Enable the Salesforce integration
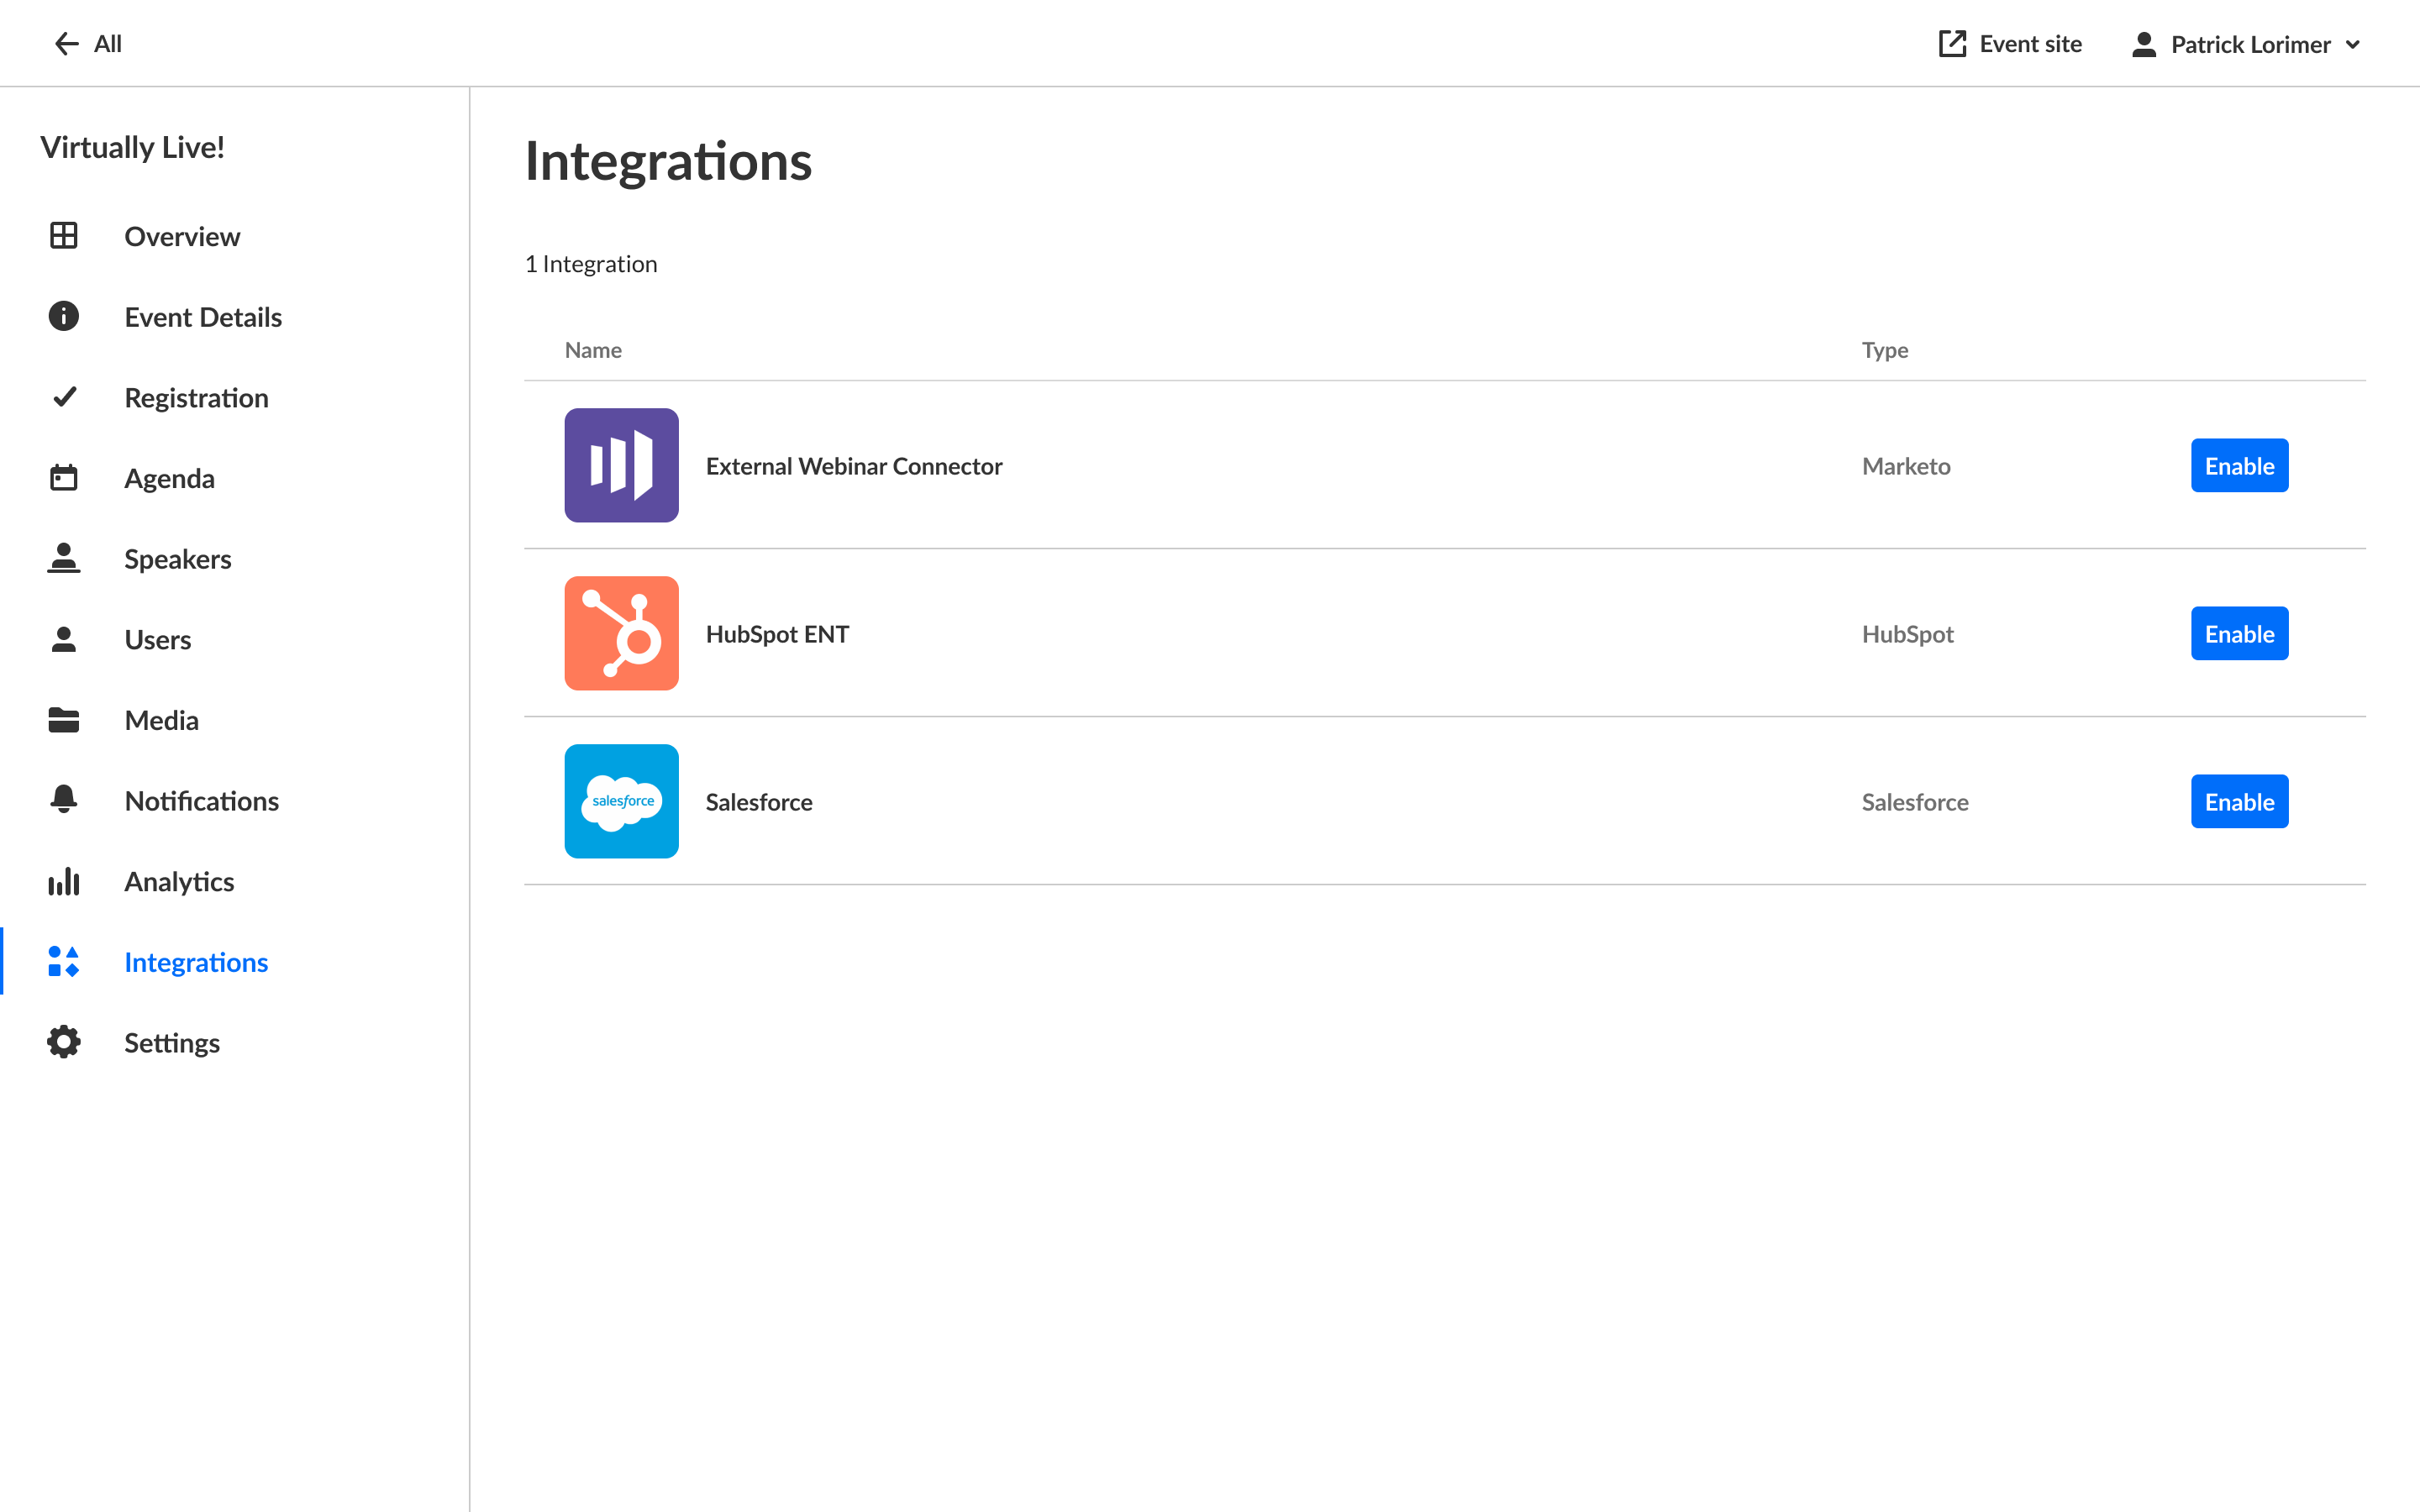2420x1512 pixels. pos(2238,801)
